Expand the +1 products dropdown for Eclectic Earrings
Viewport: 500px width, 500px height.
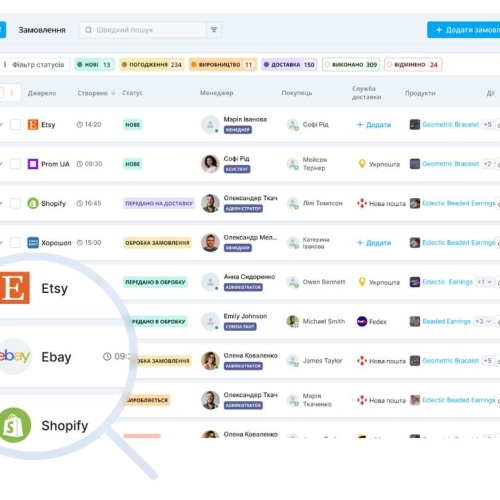(484, 282)
